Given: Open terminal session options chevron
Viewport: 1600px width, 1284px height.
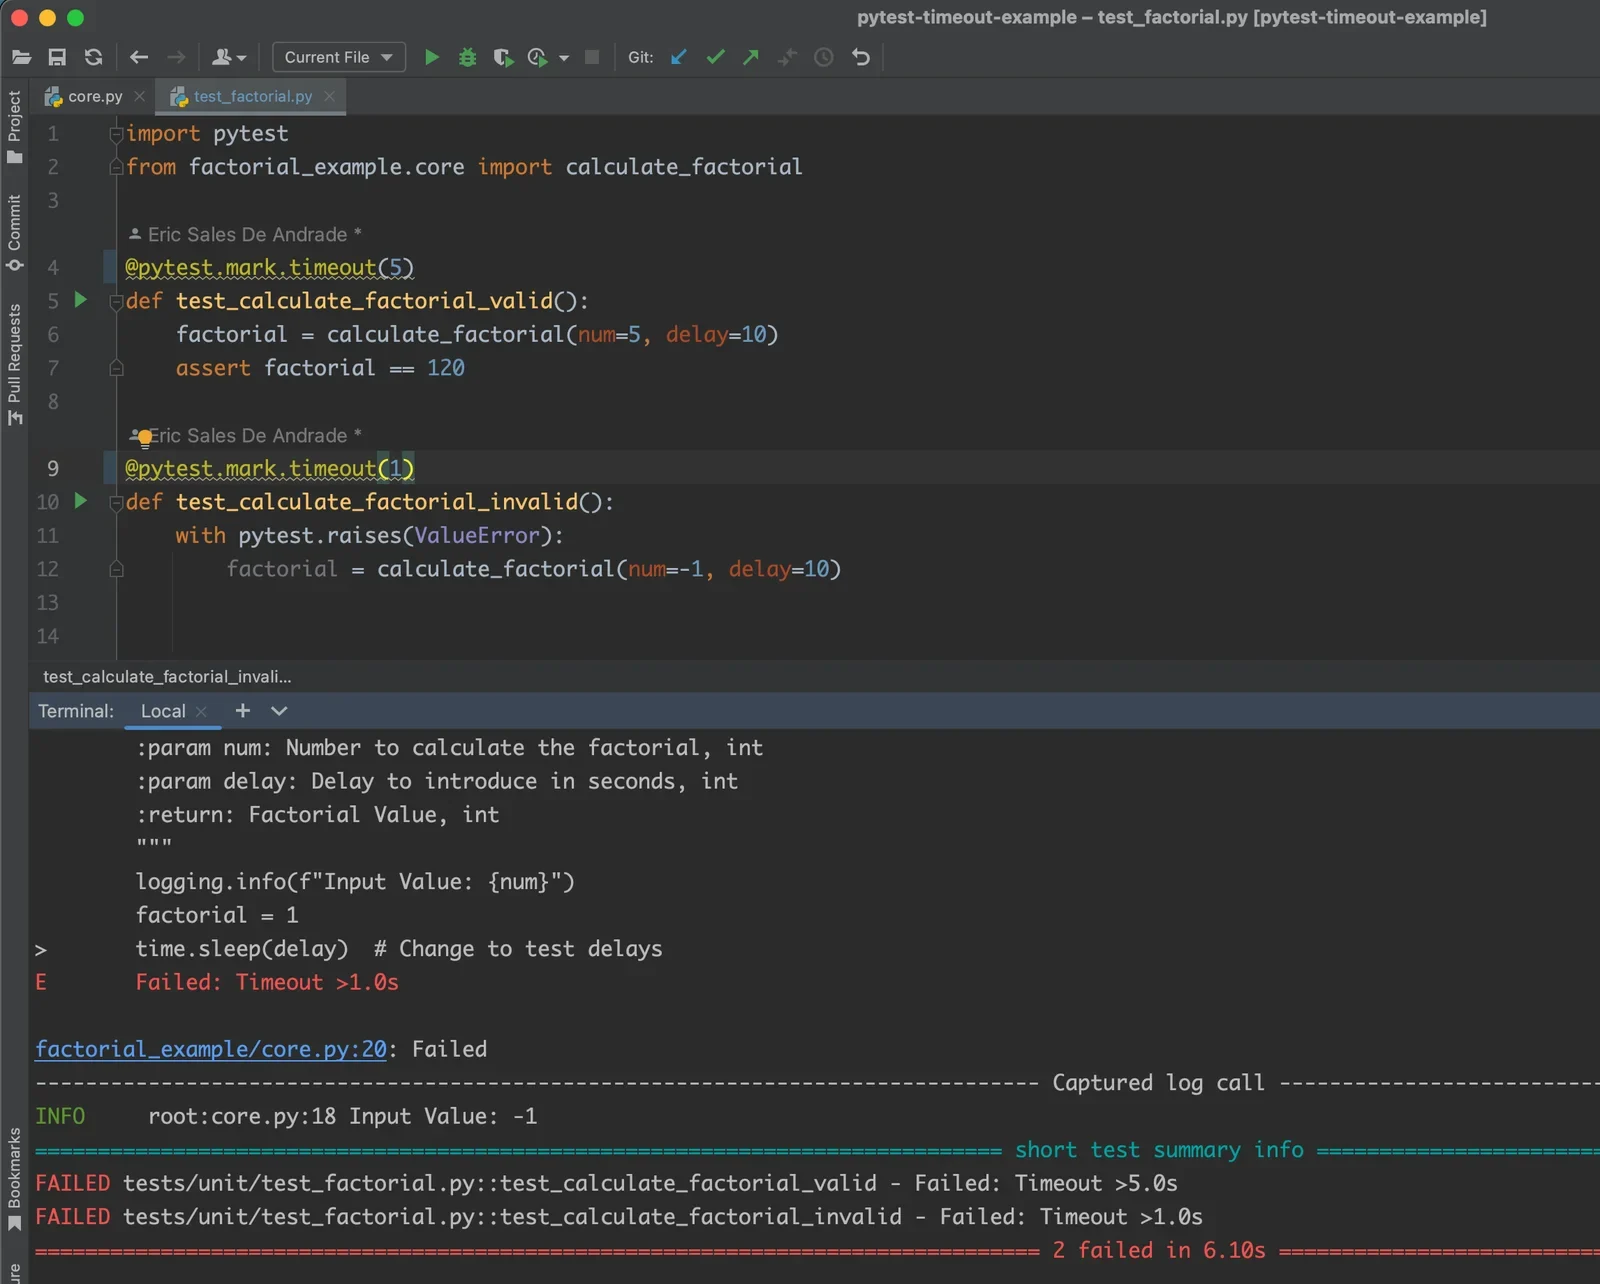Looking at the screenshot, I should coord(279,711).
